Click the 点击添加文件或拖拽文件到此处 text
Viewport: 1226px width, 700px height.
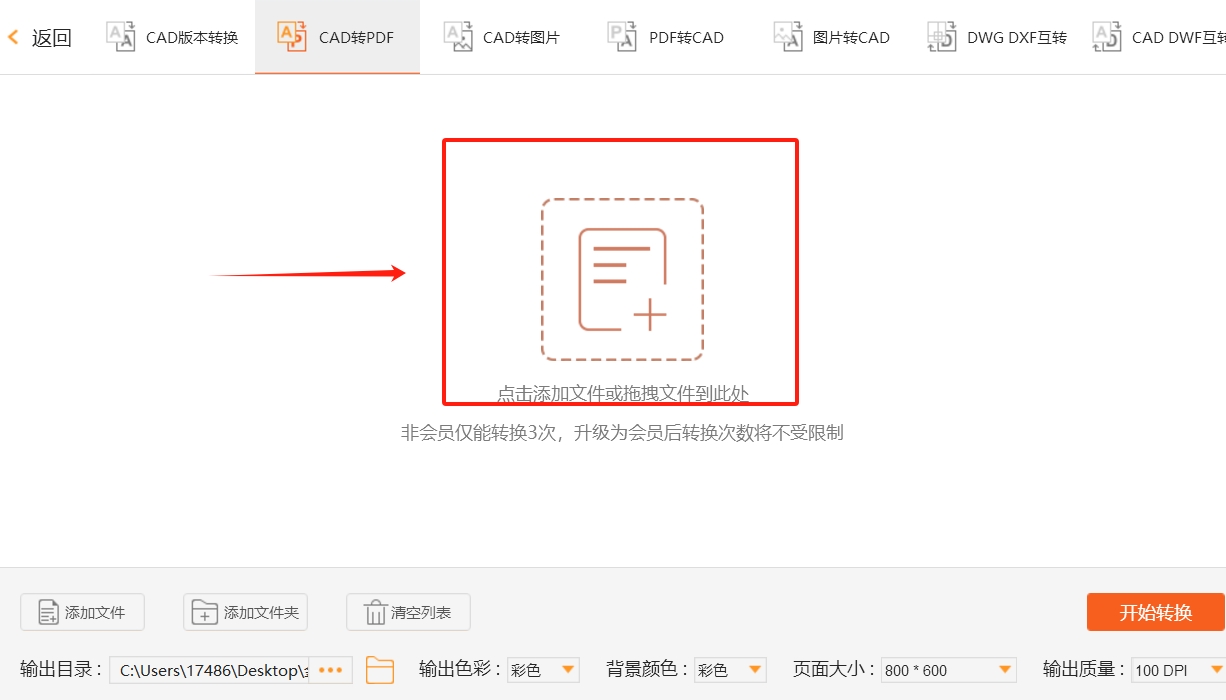tap(622, 394)
